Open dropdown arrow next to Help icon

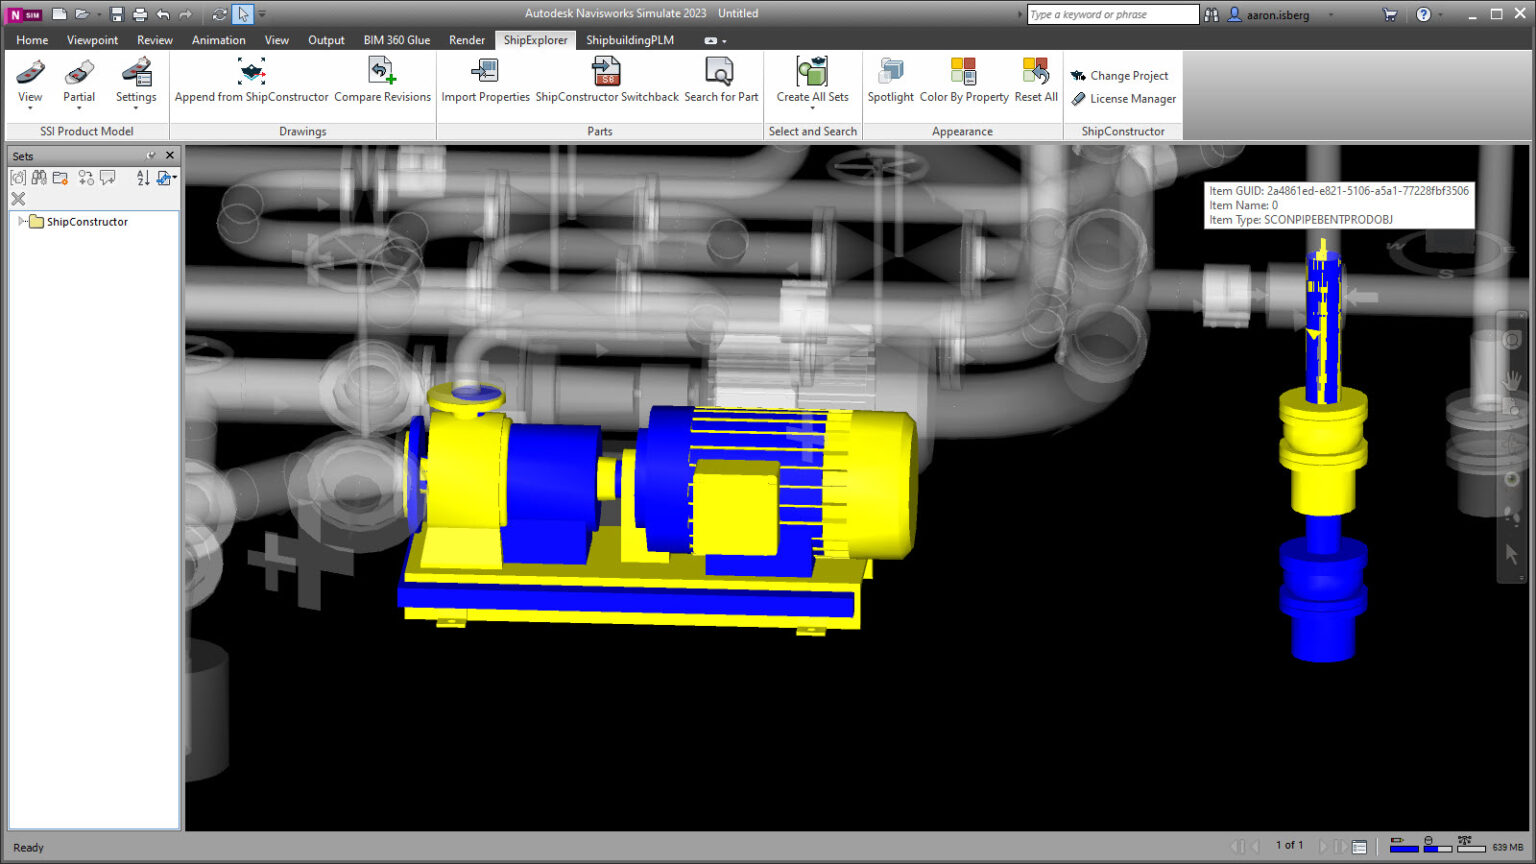point(1440,14)
